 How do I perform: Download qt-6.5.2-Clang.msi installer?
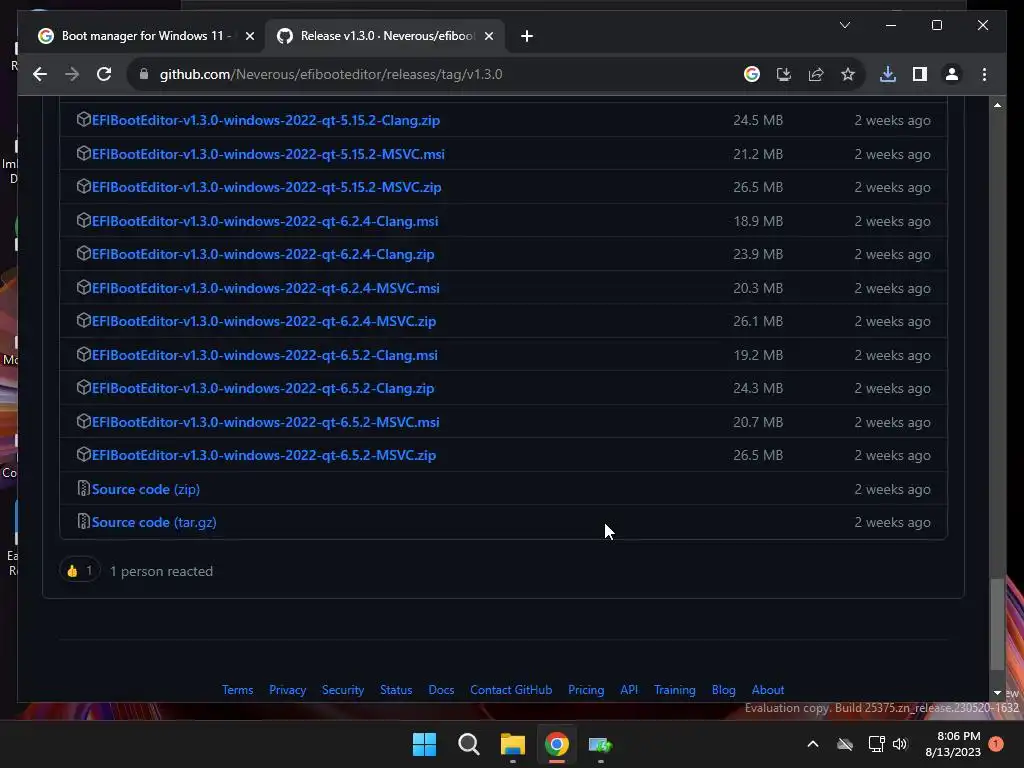coord(264,355)
